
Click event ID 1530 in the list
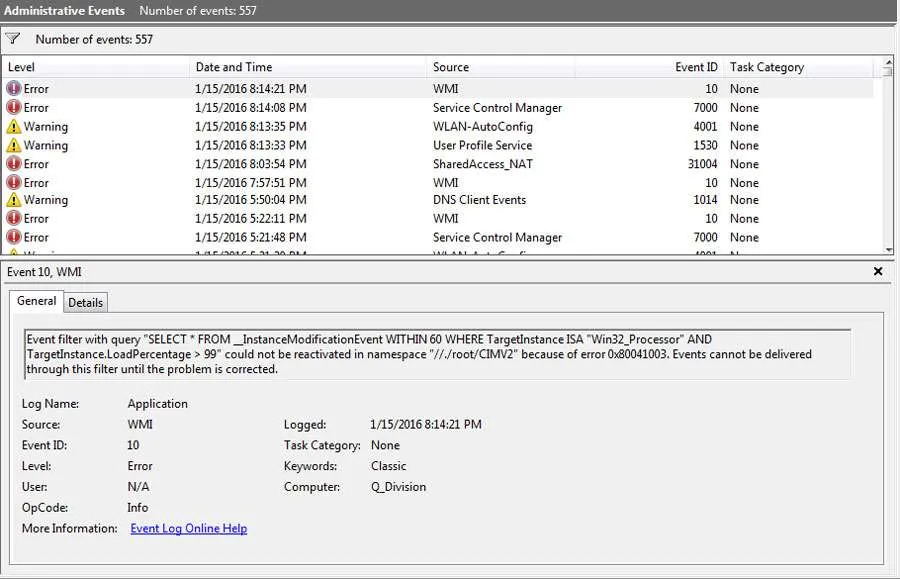[x=705, y=145]
